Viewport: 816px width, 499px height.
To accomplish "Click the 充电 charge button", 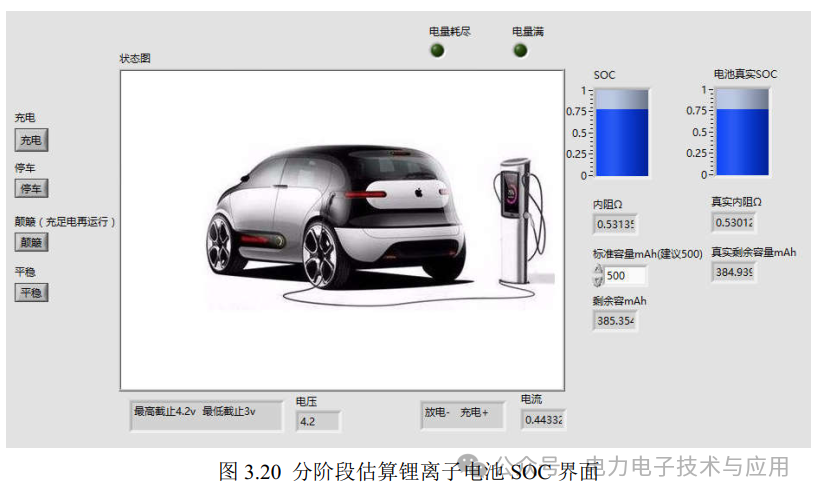I will pyautogui.click(x=31, y=140).
